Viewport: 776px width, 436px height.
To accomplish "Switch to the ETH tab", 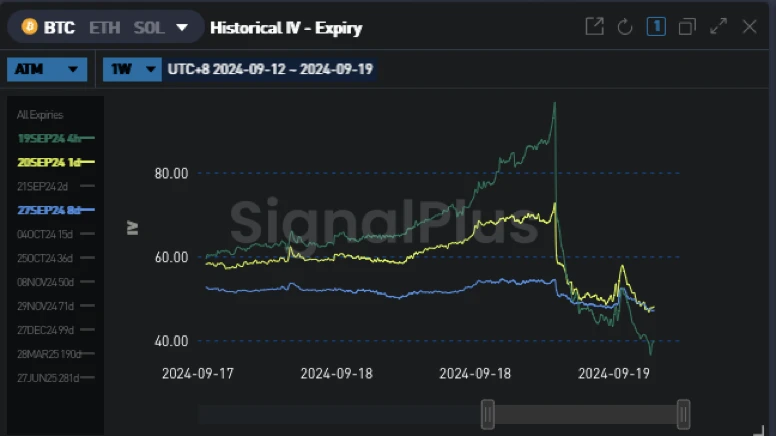I will point(104,27).
